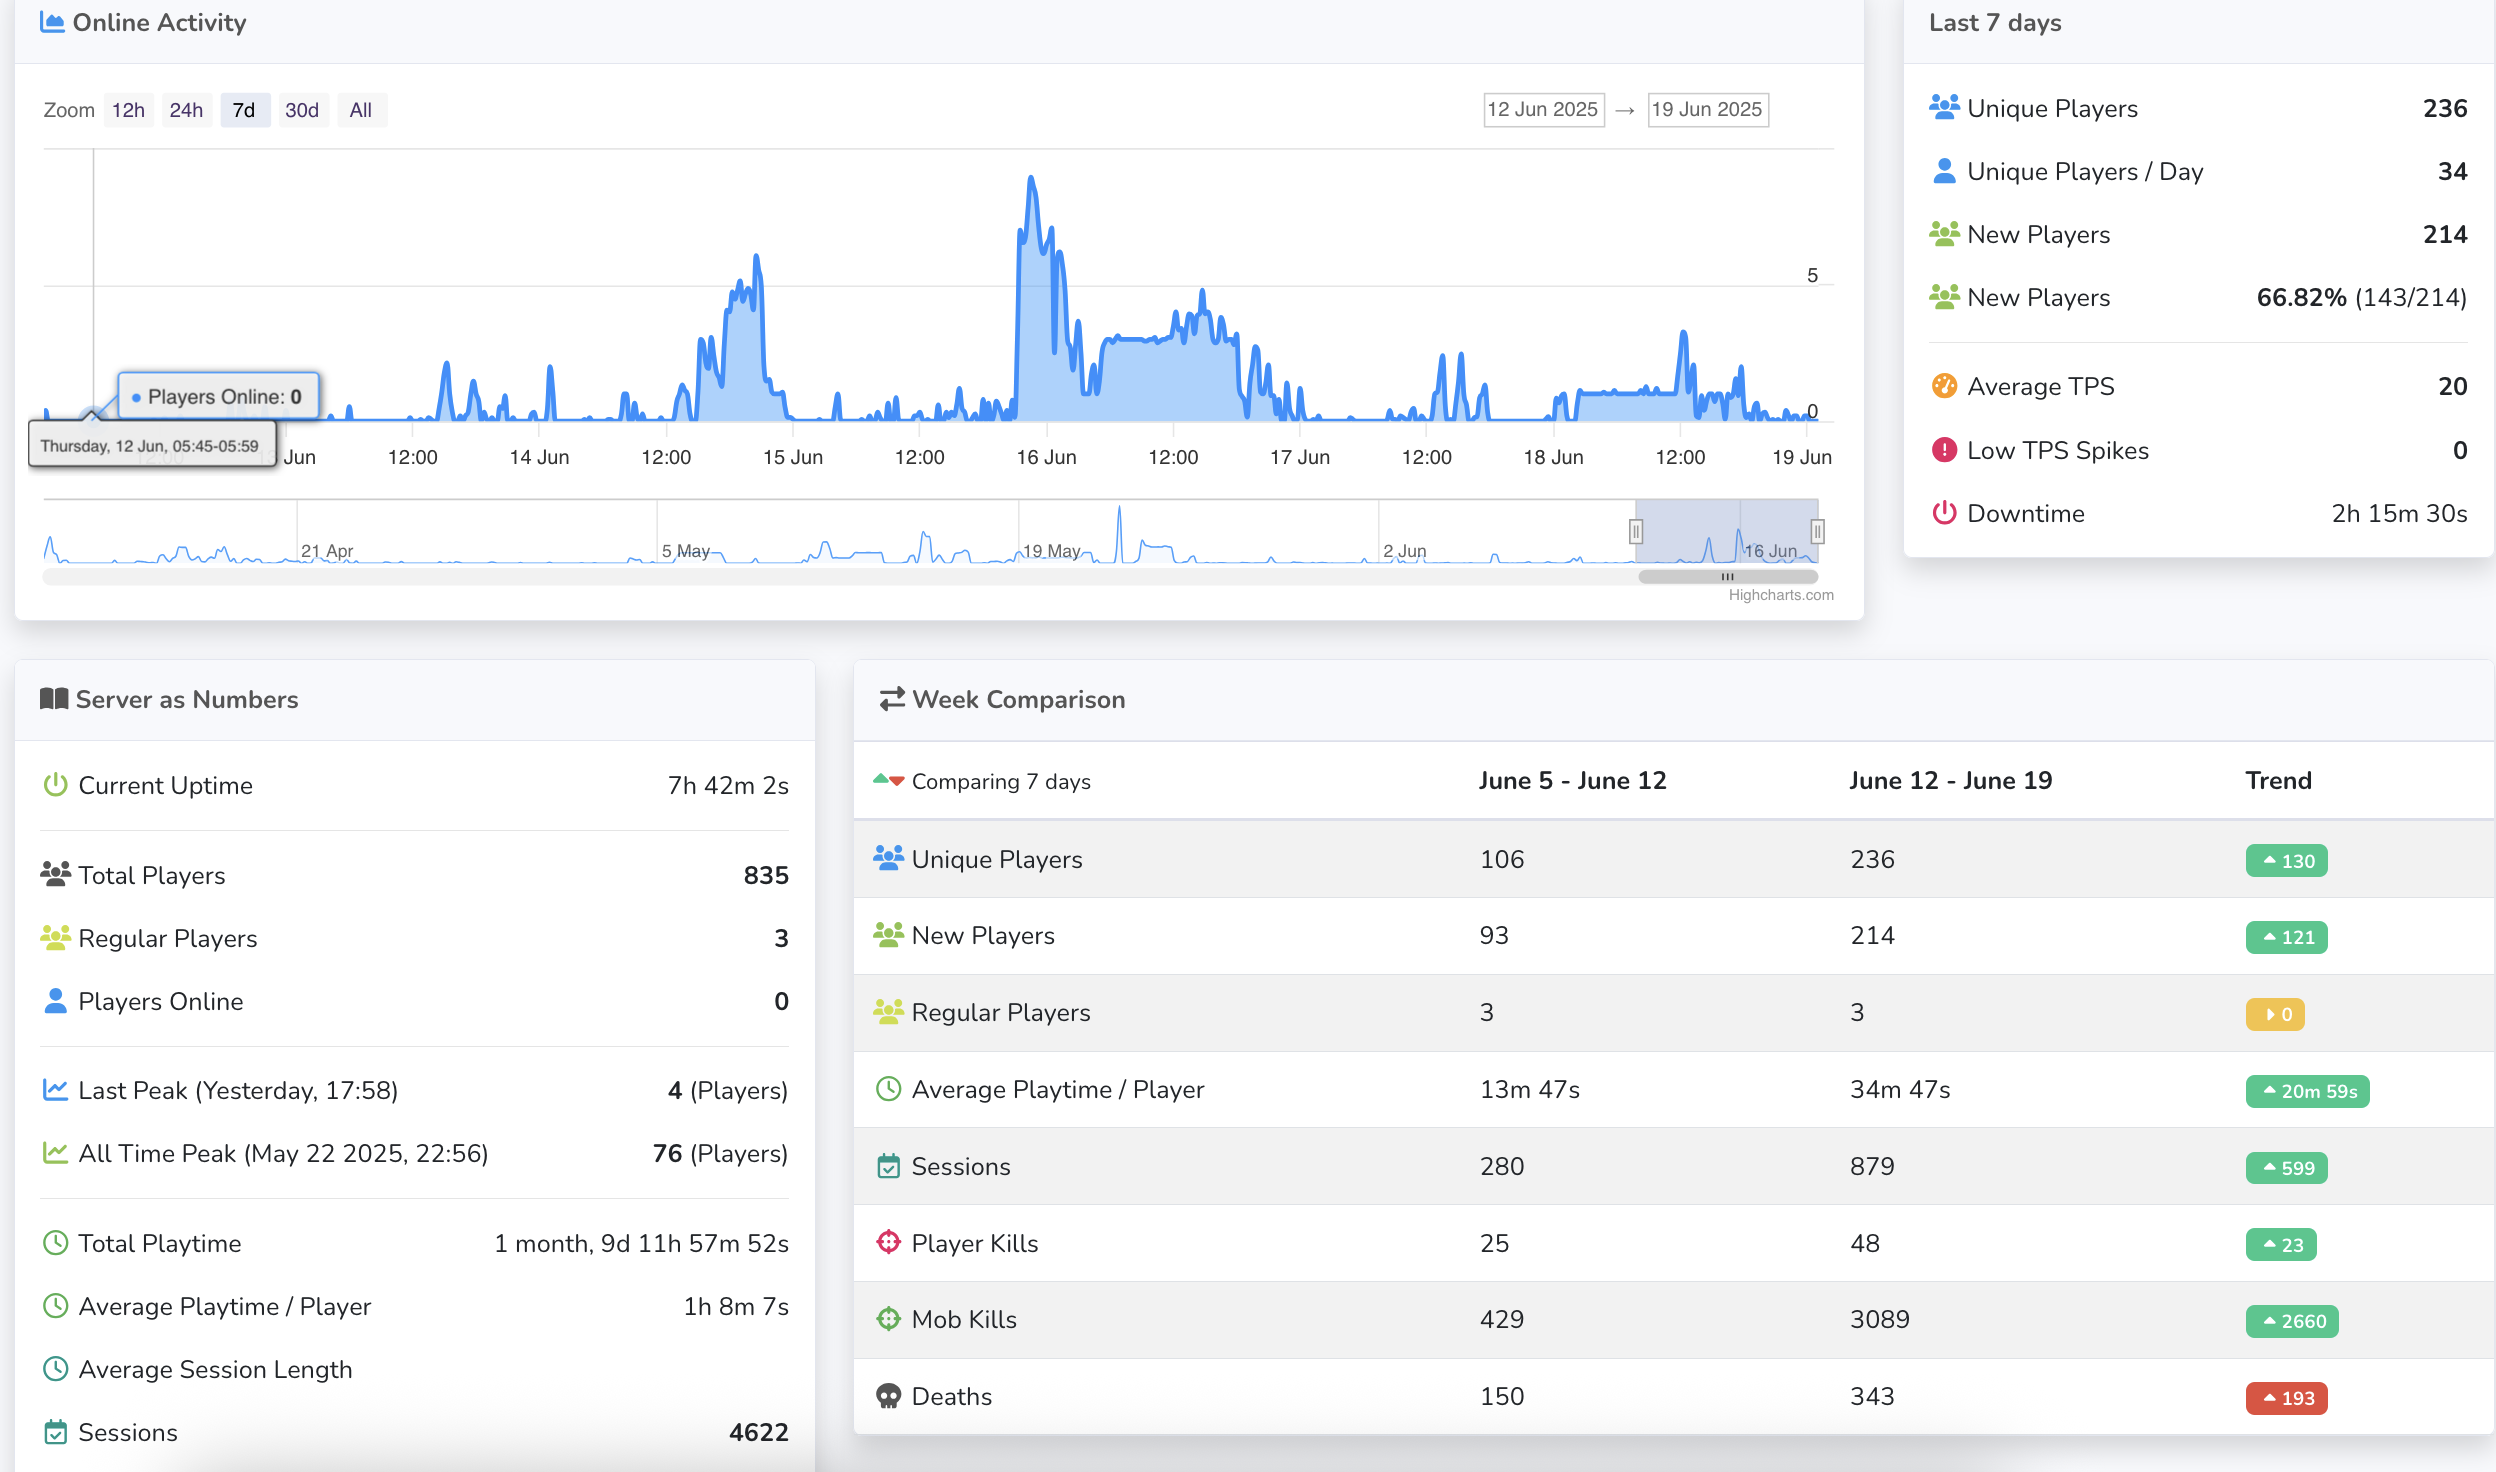Click the Downtime power icon
This screenshot has width=2496, height=1472.
coord(1943,513)
